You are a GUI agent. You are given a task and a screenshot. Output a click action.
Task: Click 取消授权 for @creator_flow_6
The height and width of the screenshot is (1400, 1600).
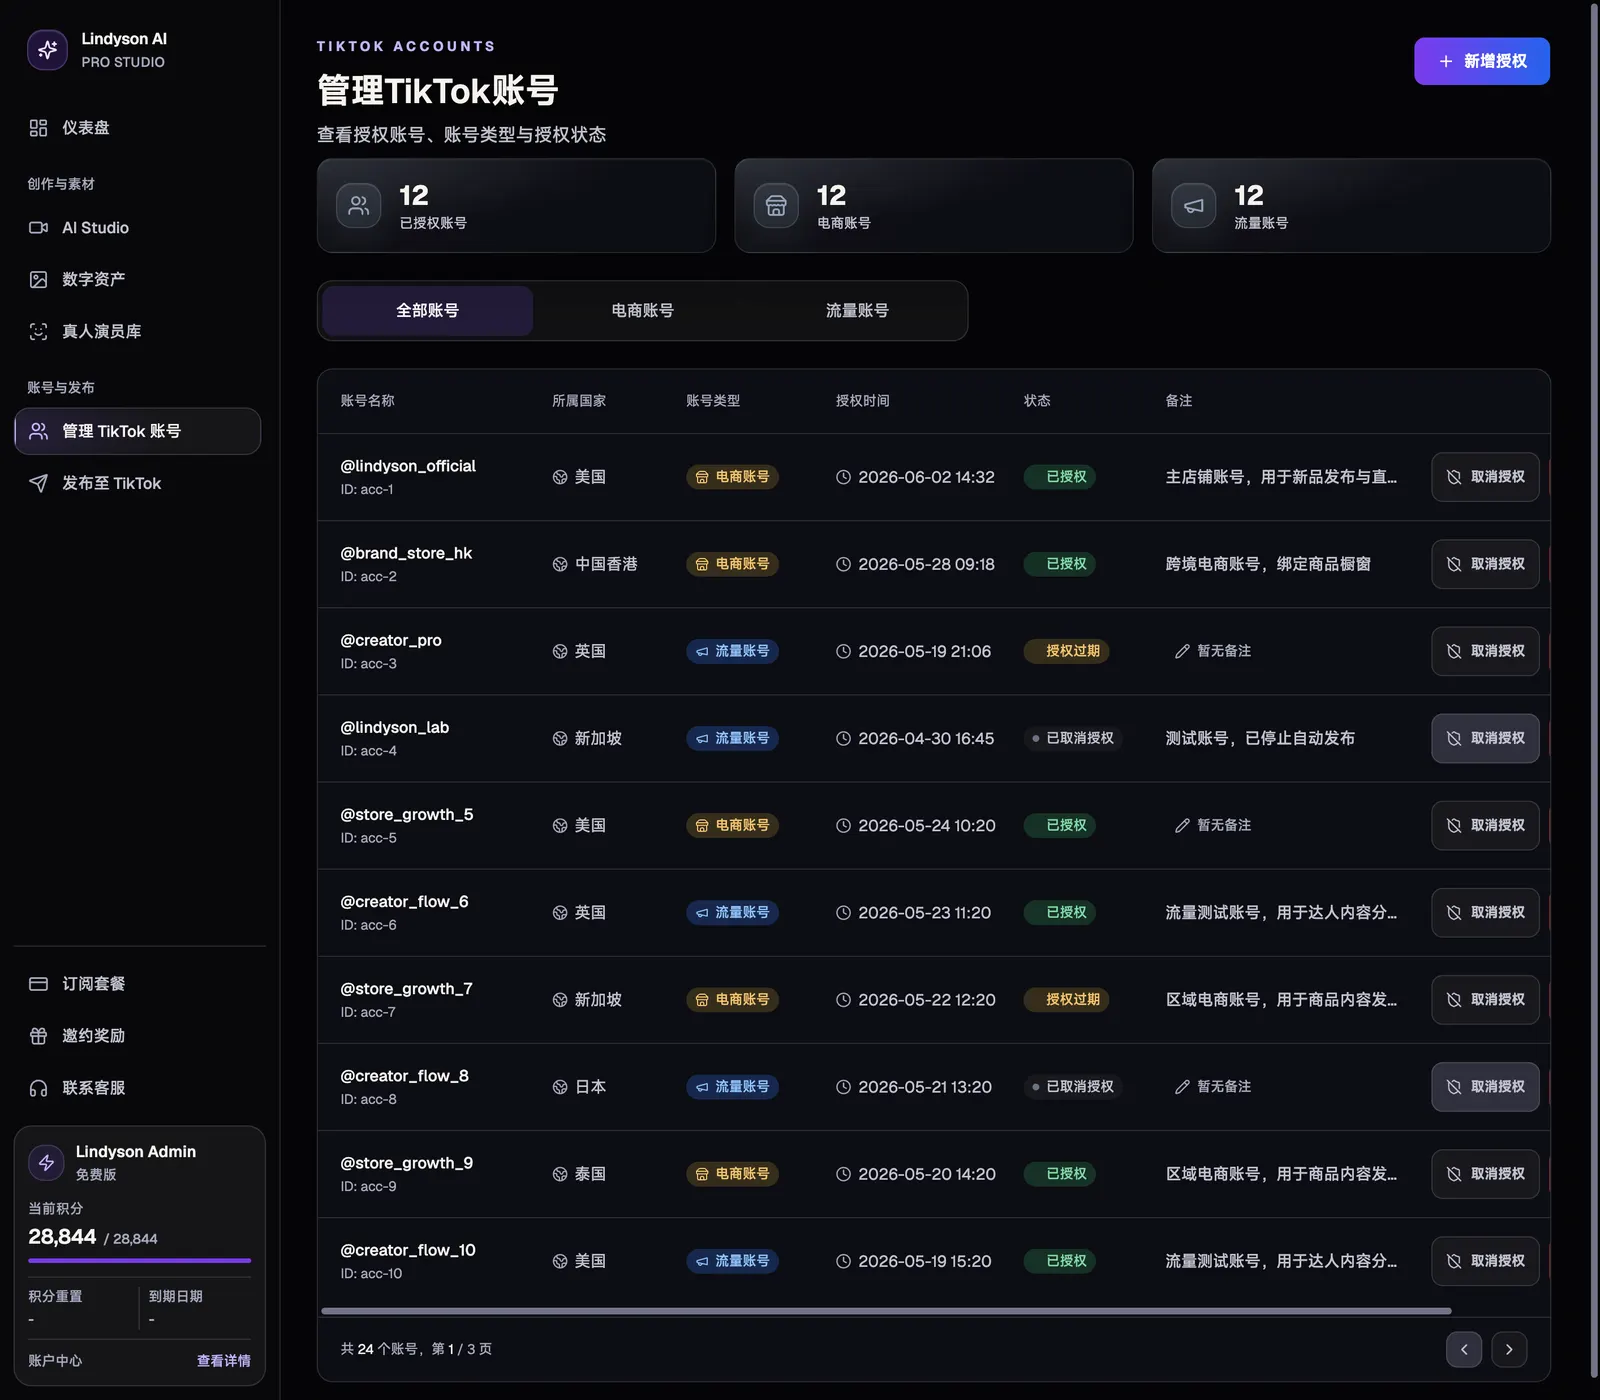coord(1485,912)
